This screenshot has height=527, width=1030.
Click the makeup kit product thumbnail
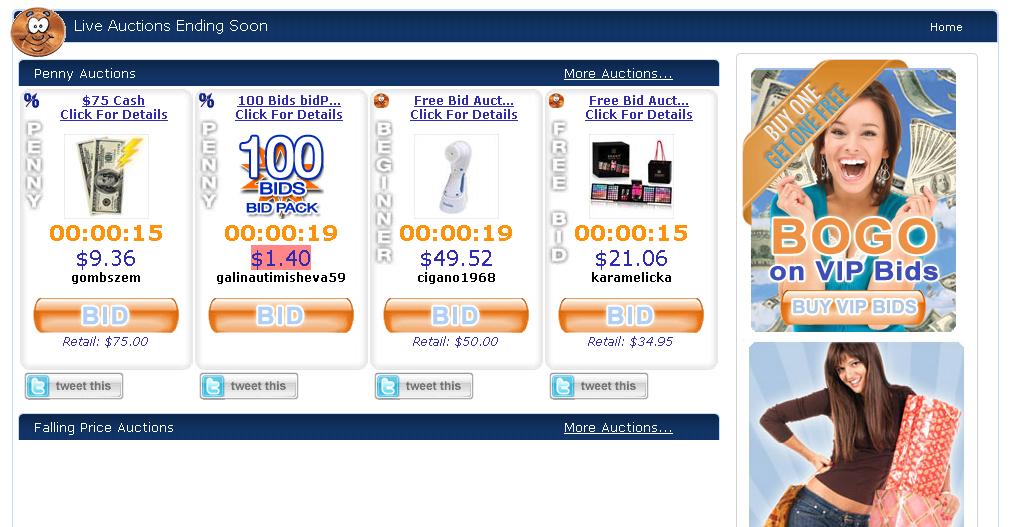tap(631, 176)
